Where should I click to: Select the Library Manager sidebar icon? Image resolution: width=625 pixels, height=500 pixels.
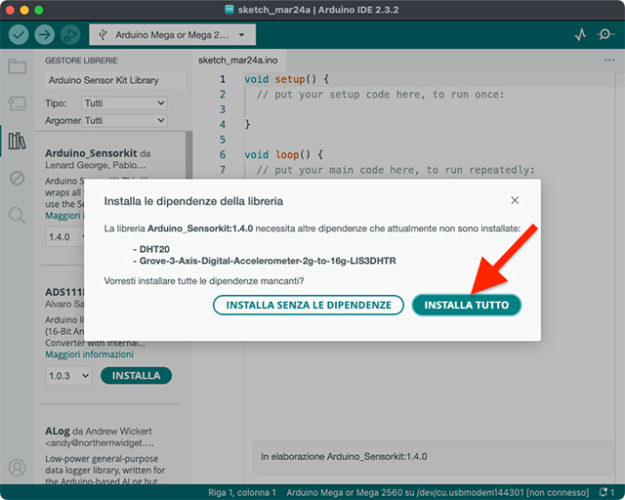(17, 140)
